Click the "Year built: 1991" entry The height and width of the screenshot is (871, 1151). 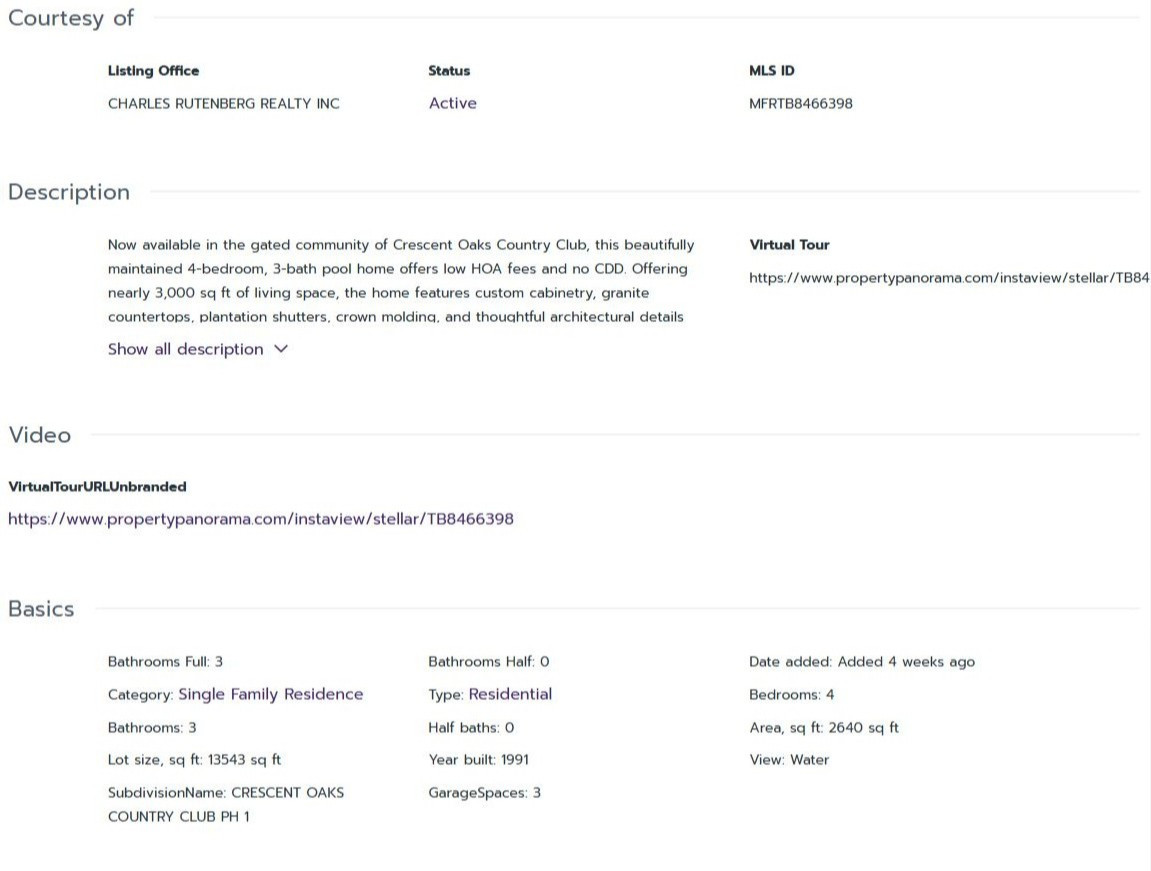click(x=478, y=760)
